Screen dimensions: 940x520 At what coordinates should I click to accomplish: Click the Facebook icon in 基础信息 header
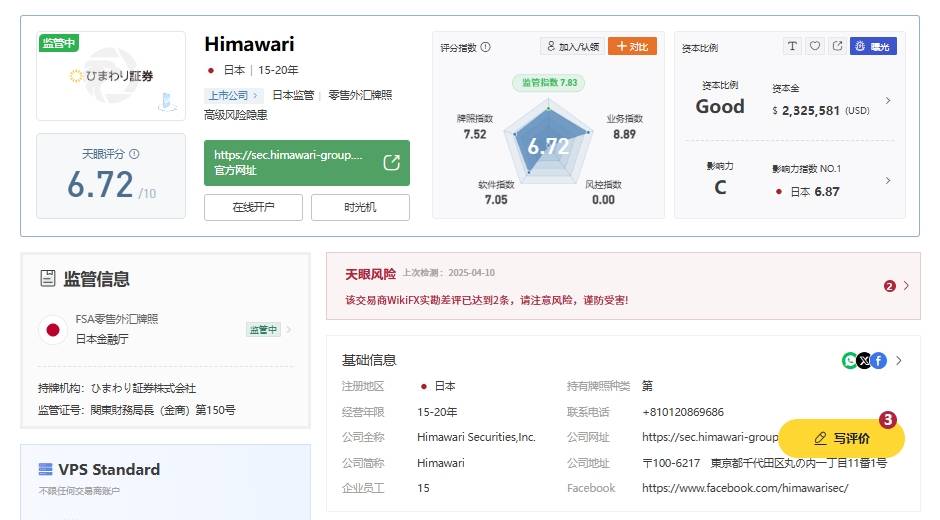(x=878, y=360)
